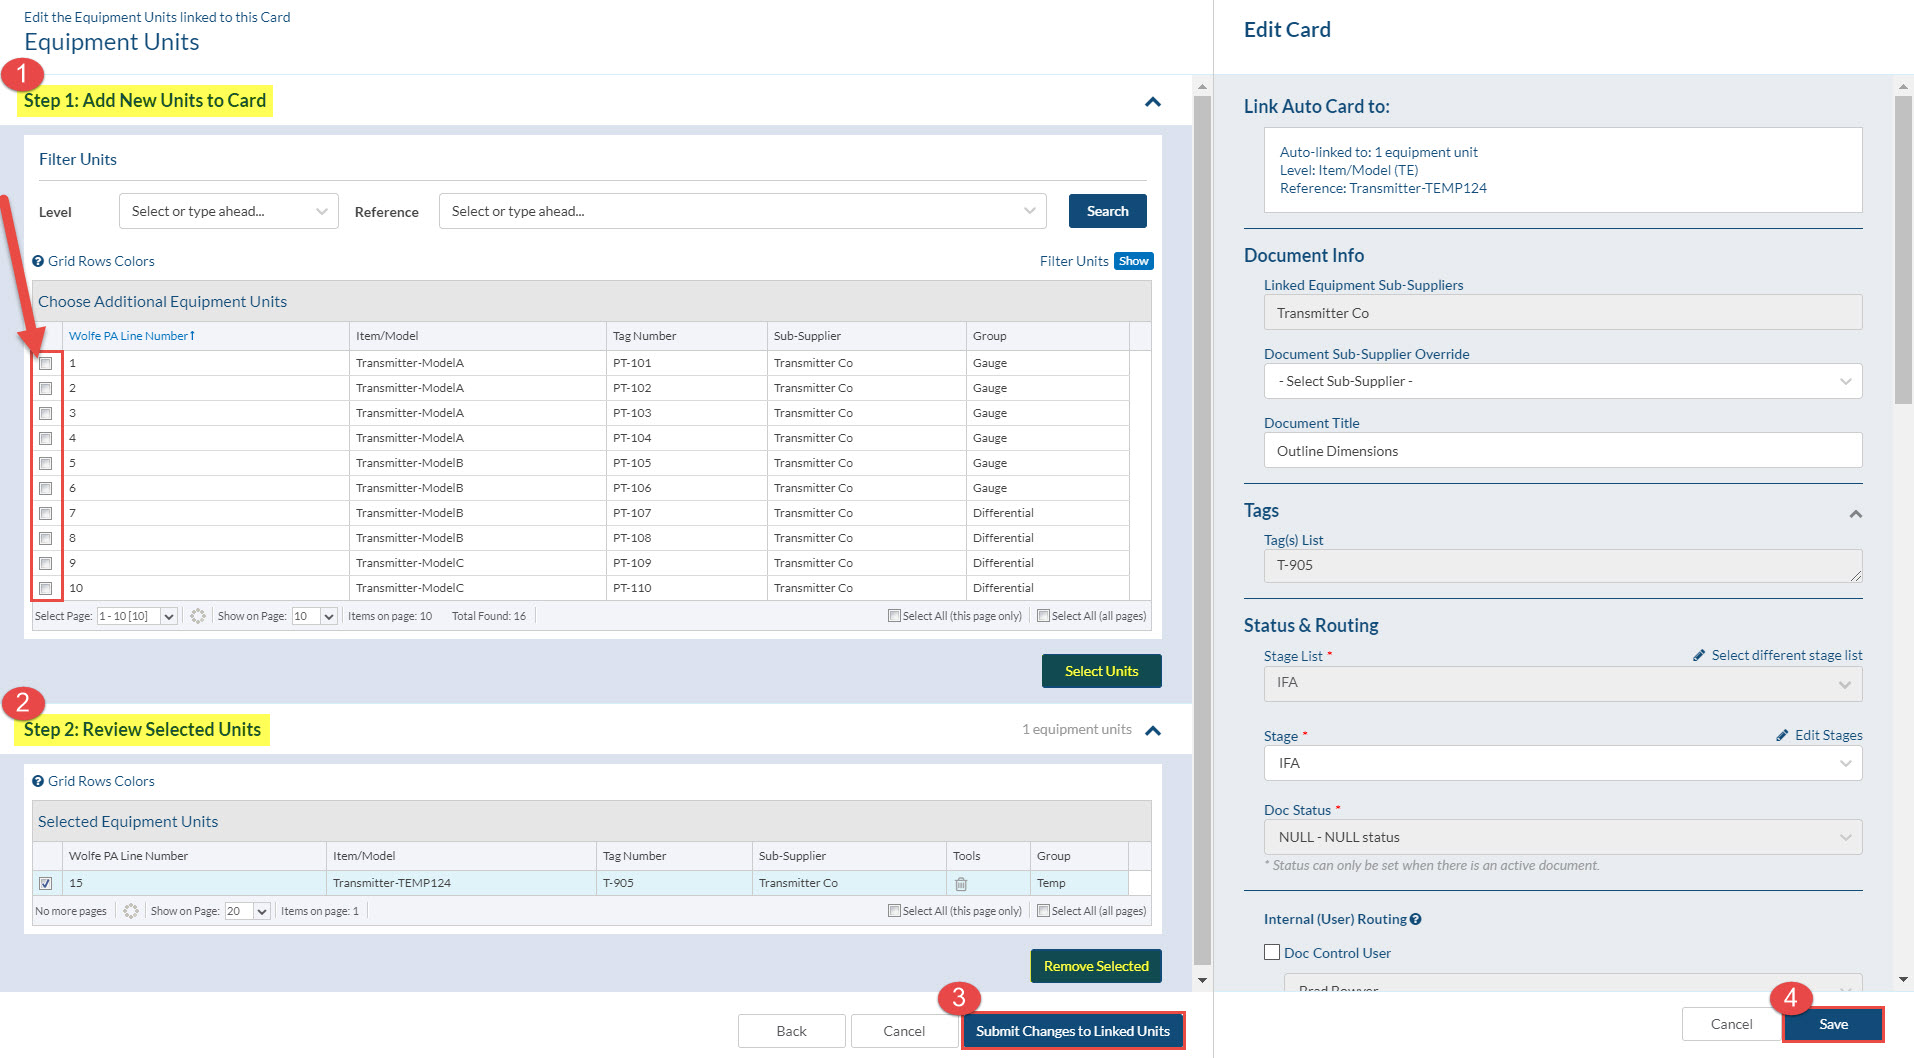This screenshot has width=1914, height=1058.
Task: Save the Edit Card panel
Action: (1833, 1024)
